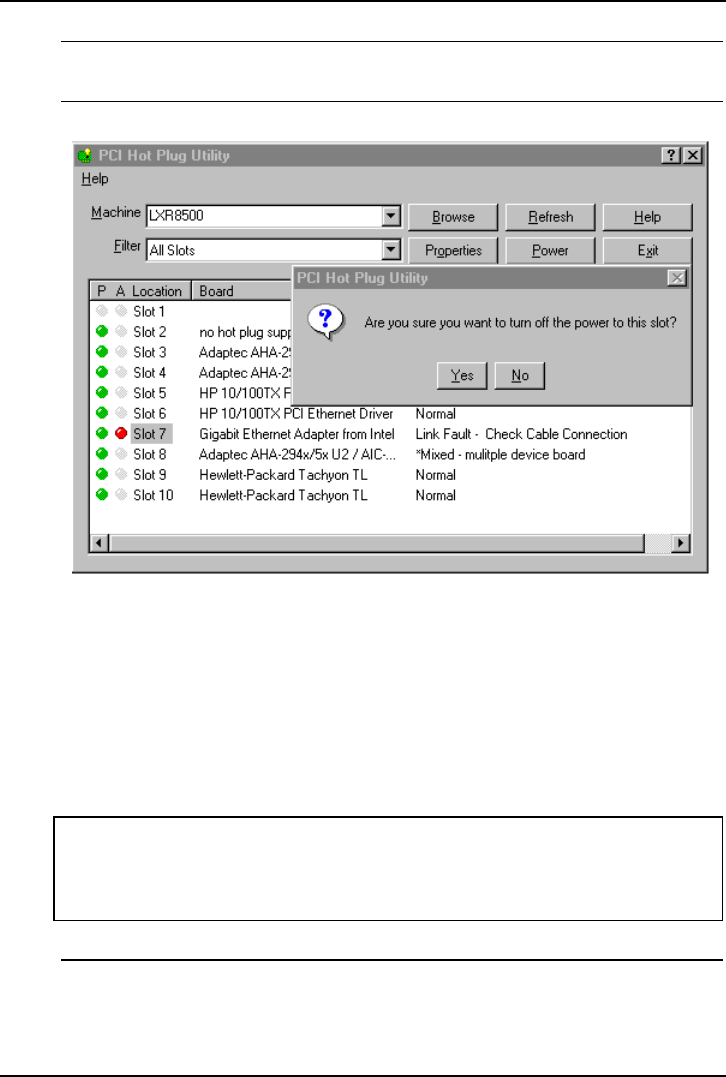Viewport: 726px width, 1077px height.
Task: Click the Help button beside Refresh
Action: (647, 217)
